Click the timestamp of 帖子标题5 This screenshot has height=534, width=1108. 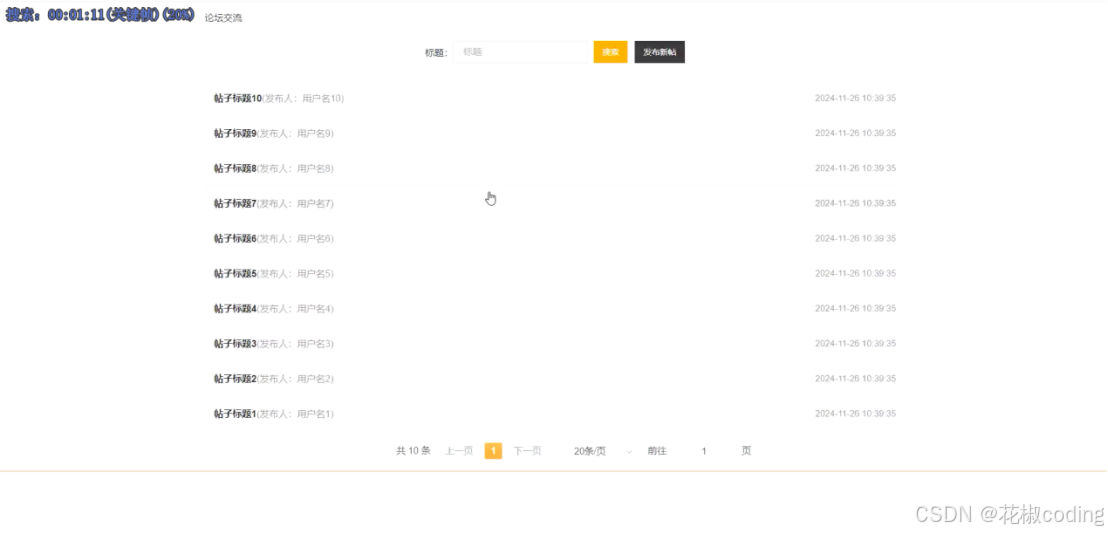[x=855, y=273]
